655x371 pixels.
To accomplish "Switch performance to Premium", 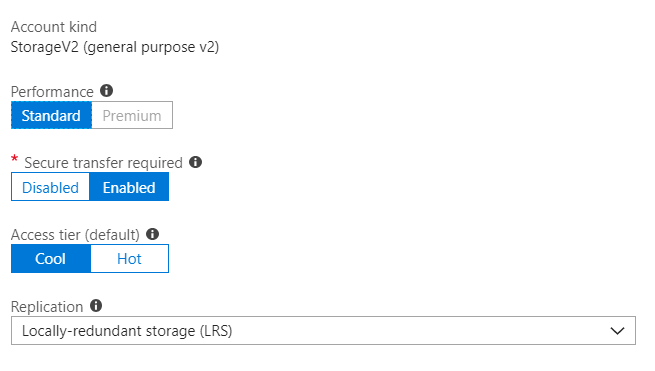I will (132, 115).
